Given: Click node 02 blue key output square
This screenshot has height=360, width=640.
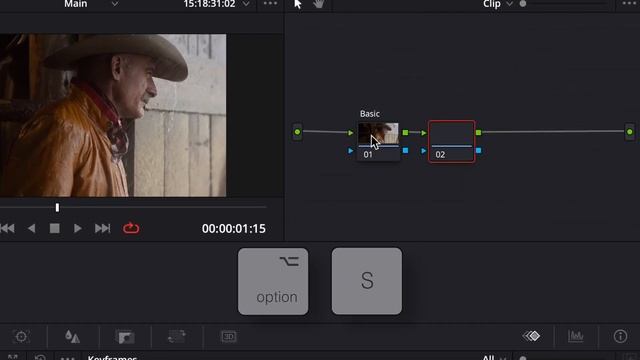Looking at the screenshot, I should 478,151.
